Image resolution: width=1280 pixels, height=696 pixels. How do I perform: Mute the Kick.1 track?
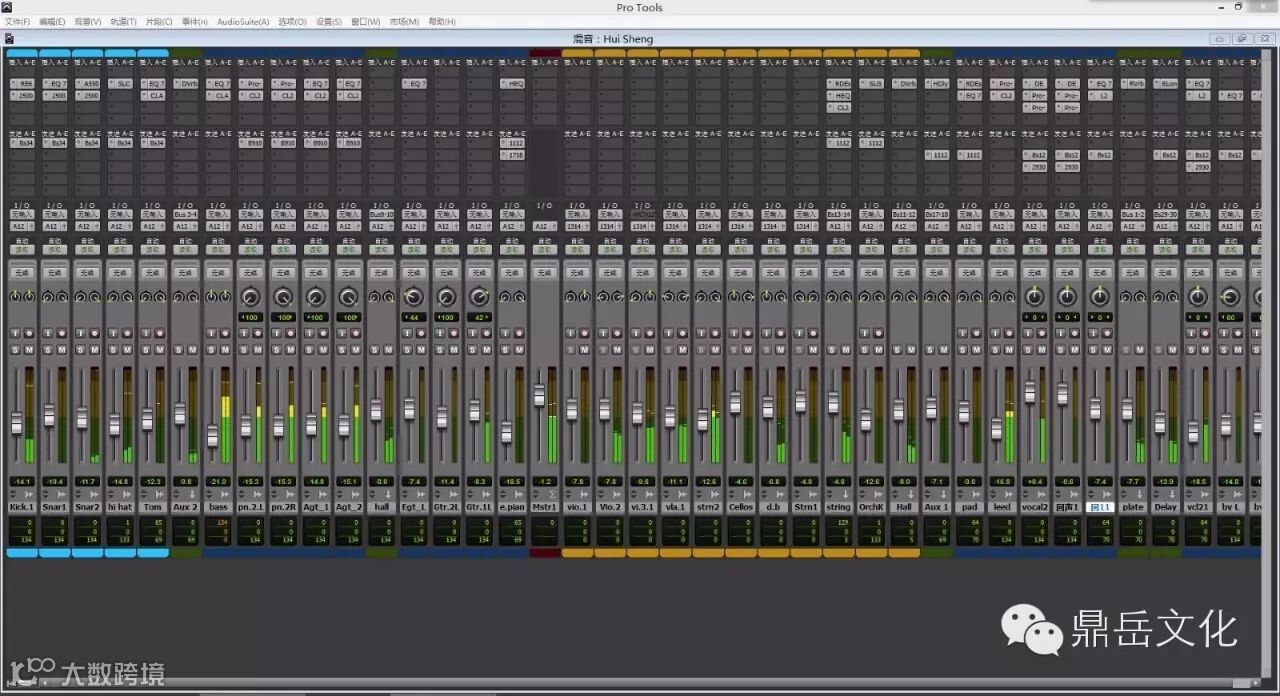tap(29, 348)
